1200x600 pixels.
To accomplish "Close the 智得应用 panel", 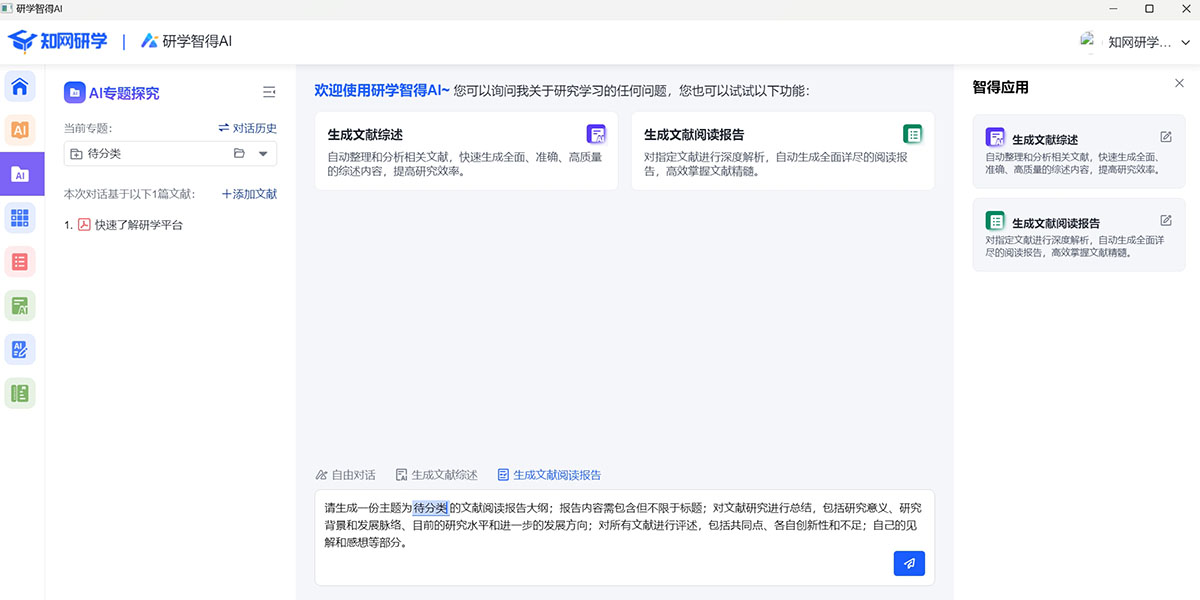I will tap(1179, 84).
